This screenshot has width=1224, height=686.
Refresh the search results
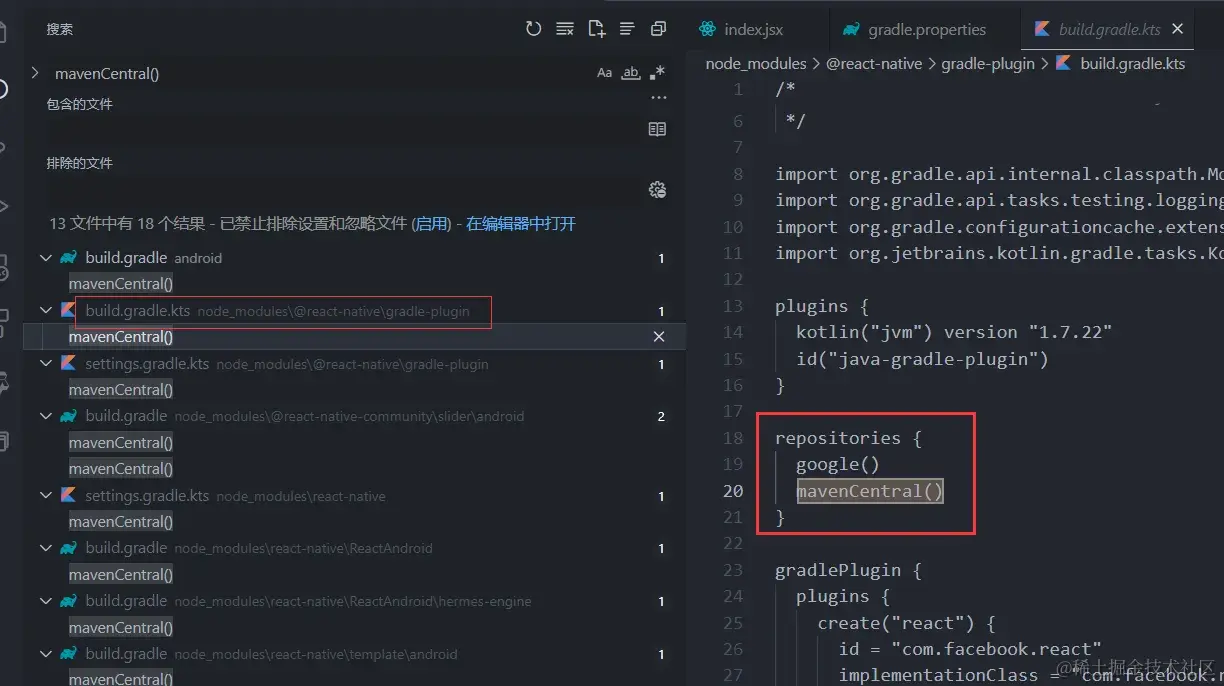click(533, 29)
